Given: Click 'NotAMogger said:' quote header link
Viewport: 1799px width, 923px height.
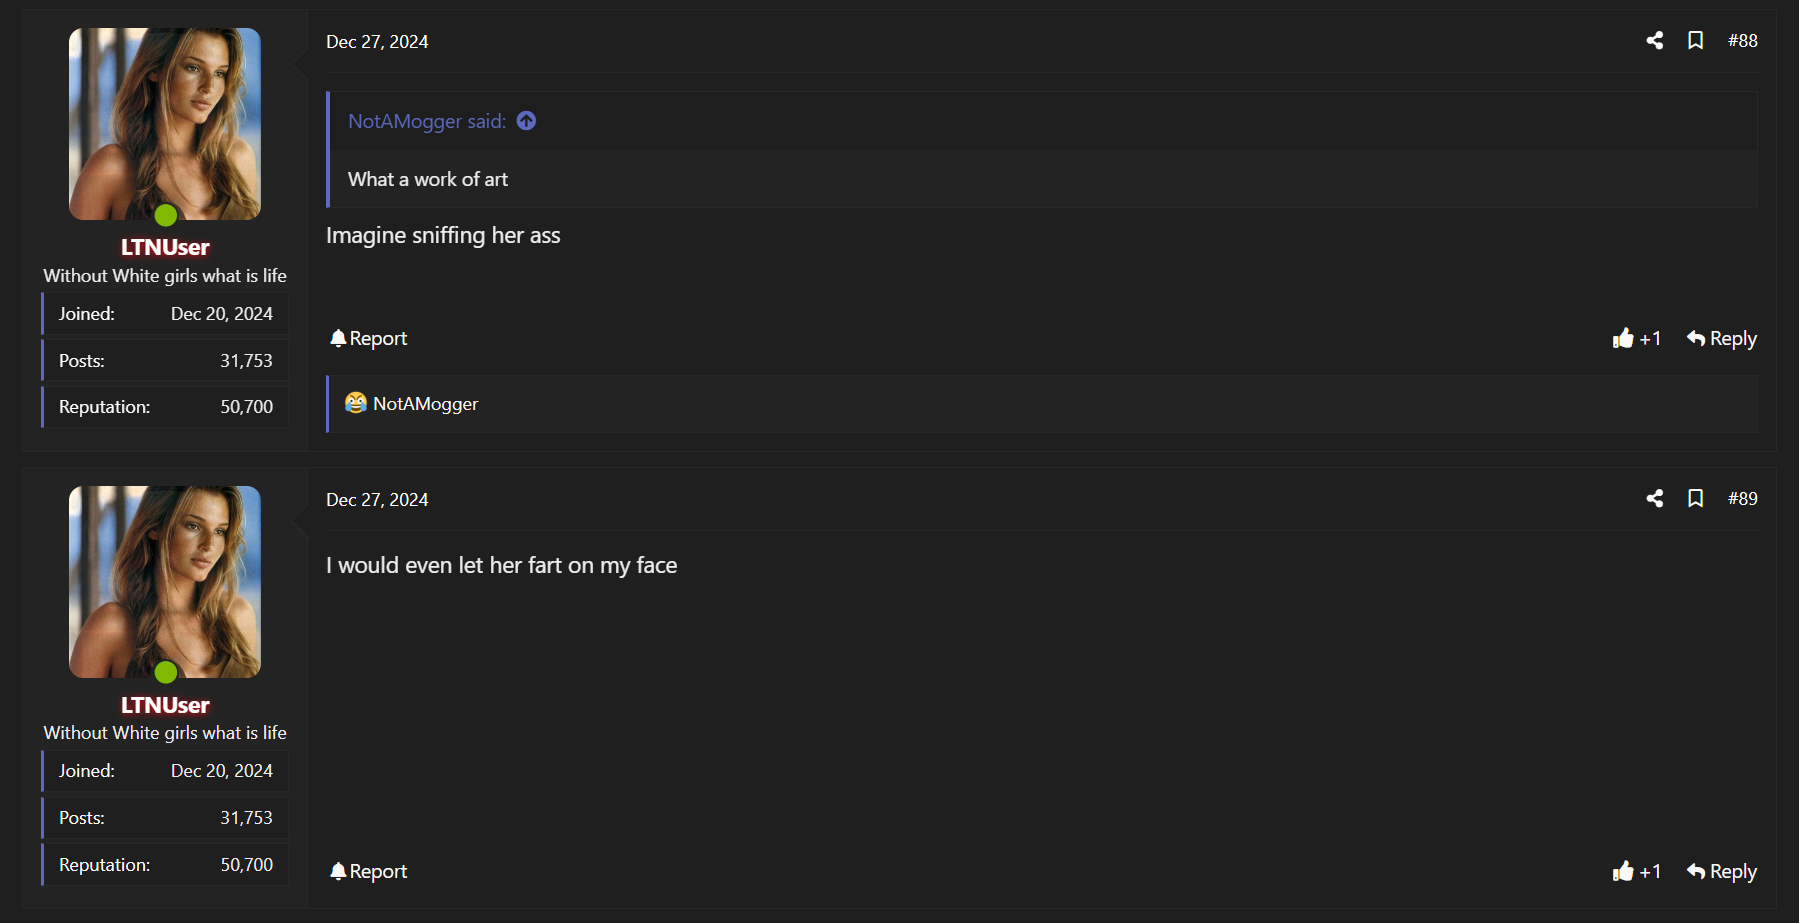Looking at the screenshot, I should coord(427,121).
